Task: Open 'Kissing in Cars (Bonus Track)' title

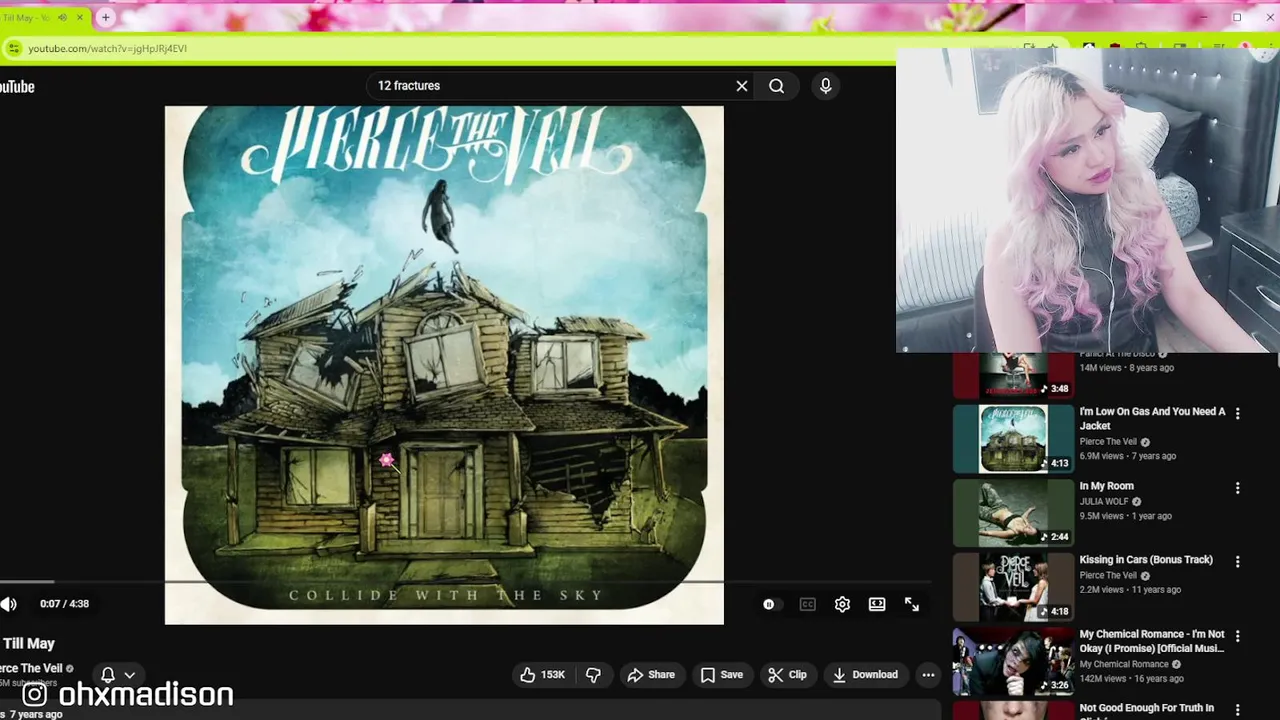Action: (x=1146, y=560)
